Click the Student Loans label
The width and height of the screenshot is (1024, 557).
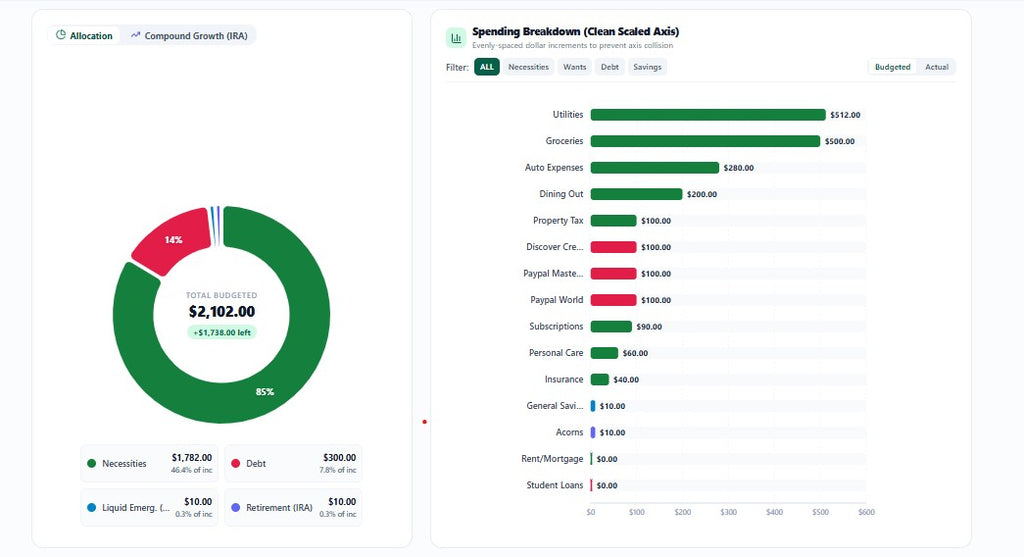tap(554, 485)
